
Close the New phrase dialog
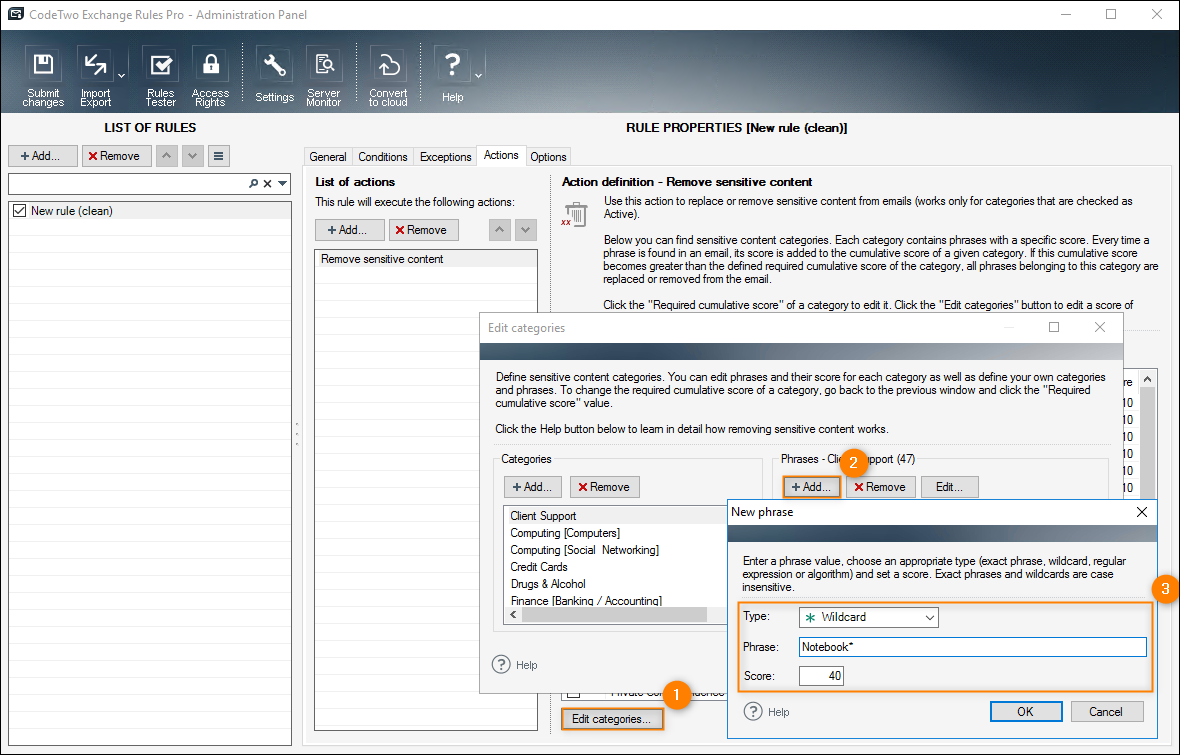[x=1142, y=512]
